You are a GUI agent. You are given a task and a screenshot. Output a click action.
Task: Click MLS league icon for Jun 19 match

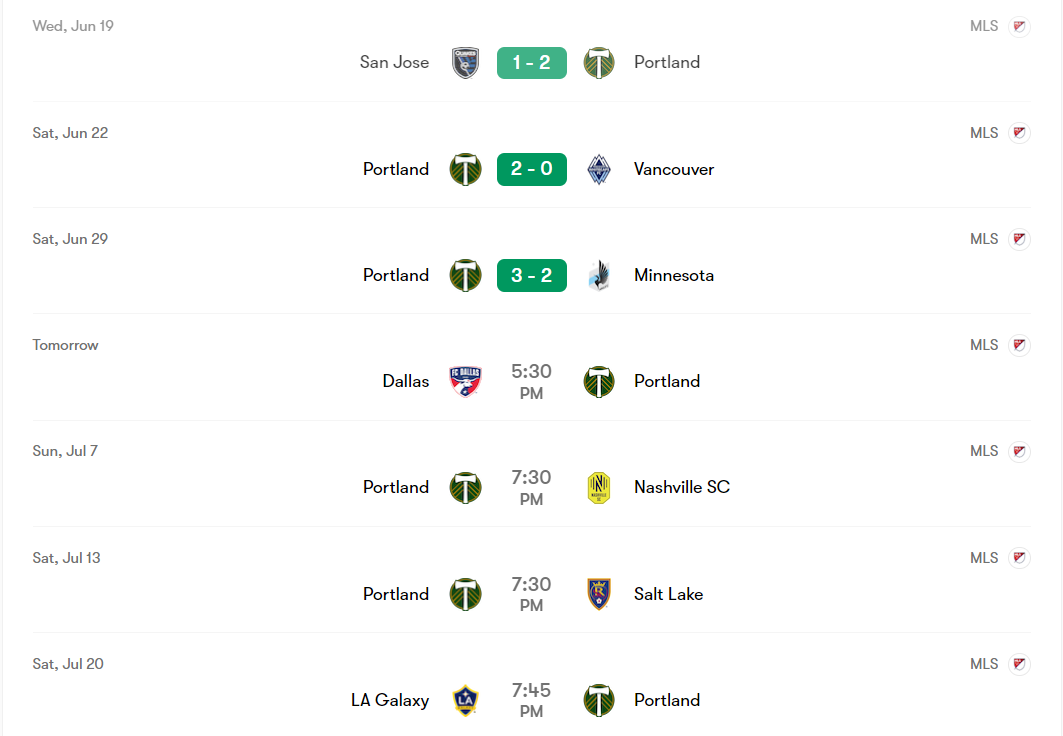coord(1019,26)
